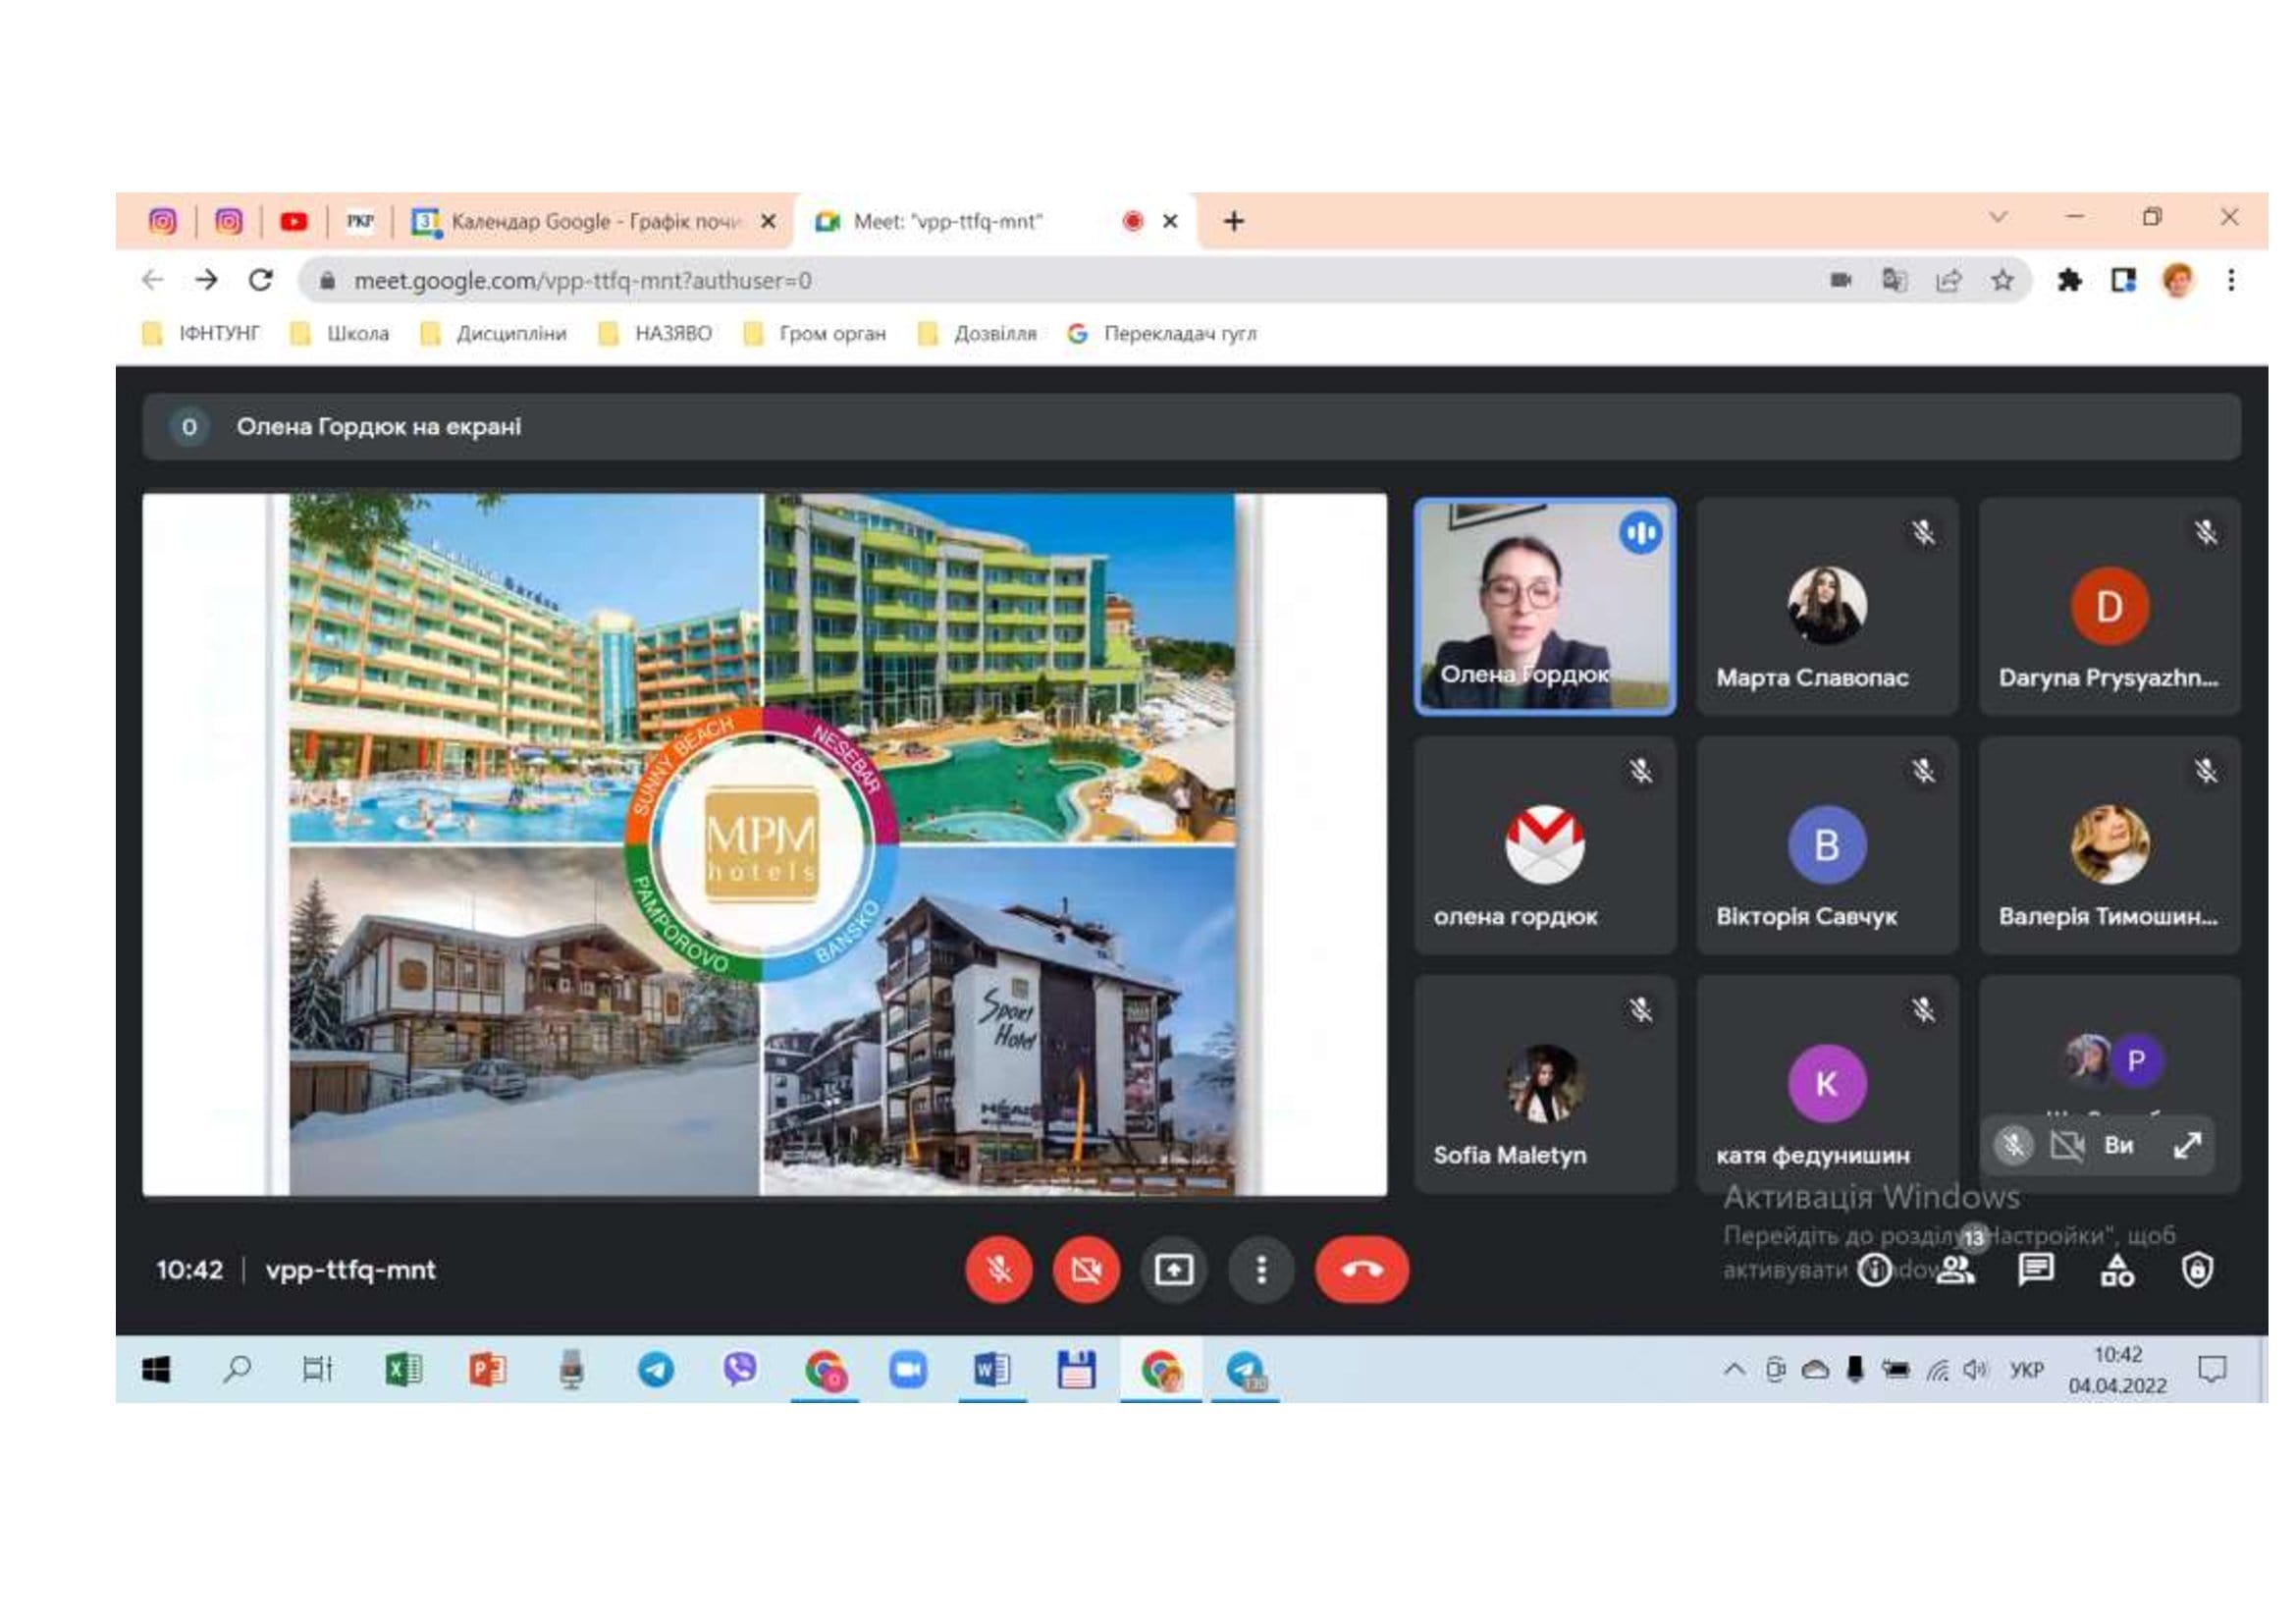This screenshot has height=1623, width=2296.
Task: Show the participants people panel
Action: [x=1955, y=1270]
